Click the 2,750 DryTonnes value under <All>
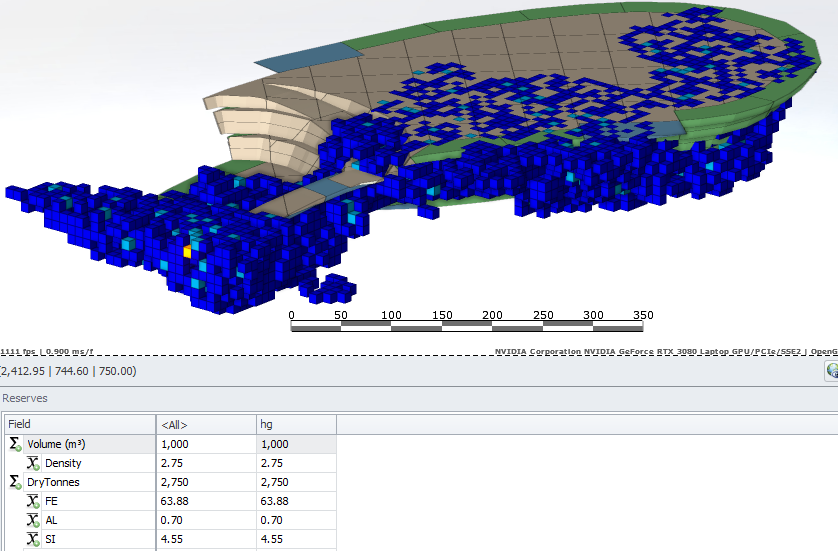Screen dimensions: 838x551 click(175, 482)
